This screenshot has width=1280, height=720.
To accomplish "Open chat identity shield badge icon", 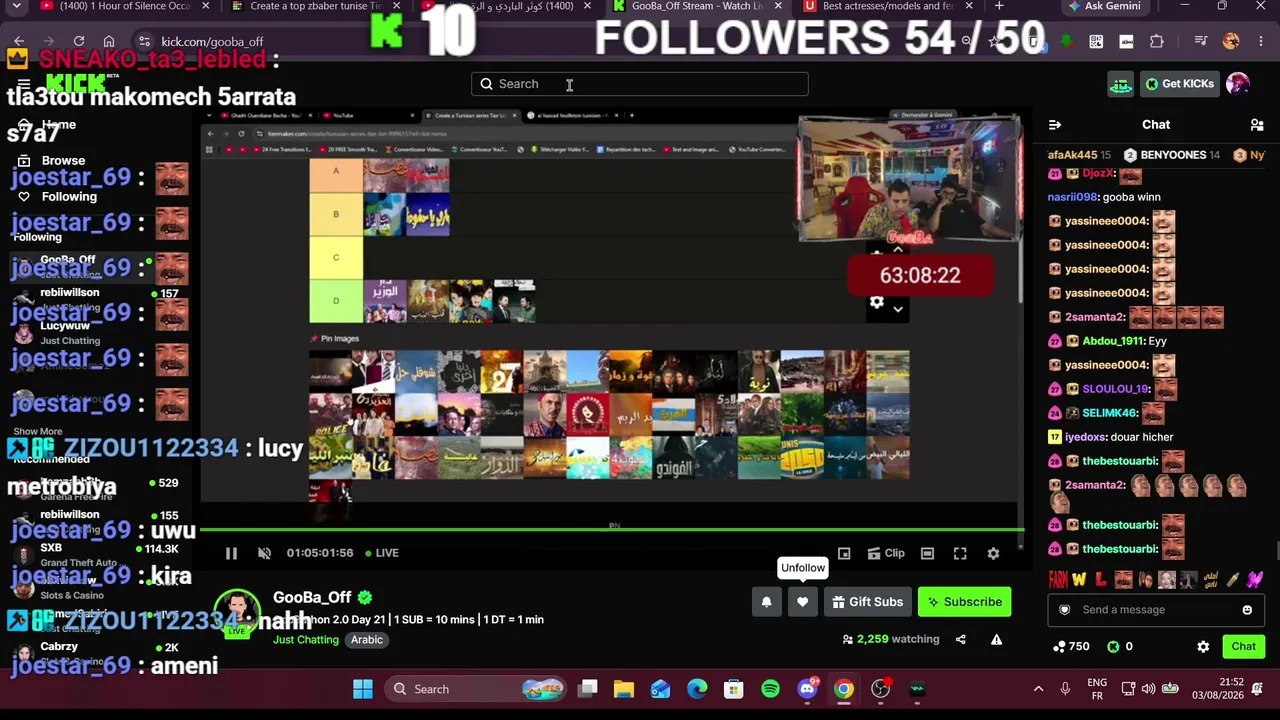I will coord(1065,610).
